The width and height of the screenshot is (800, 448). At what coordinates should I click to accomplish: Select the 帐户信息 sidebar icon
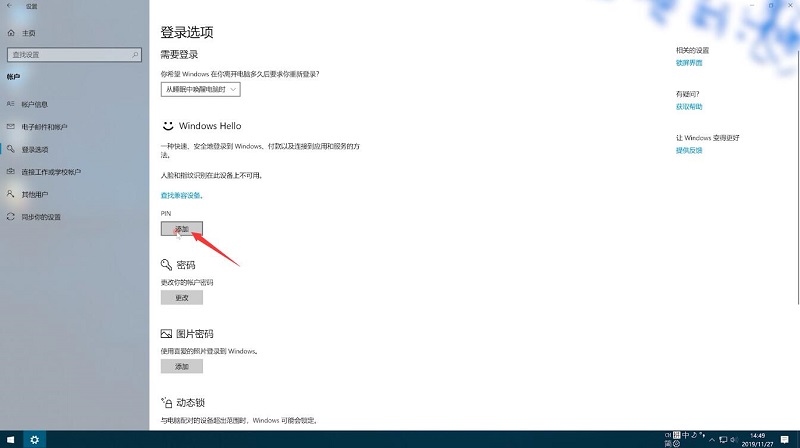click(11, 104)
